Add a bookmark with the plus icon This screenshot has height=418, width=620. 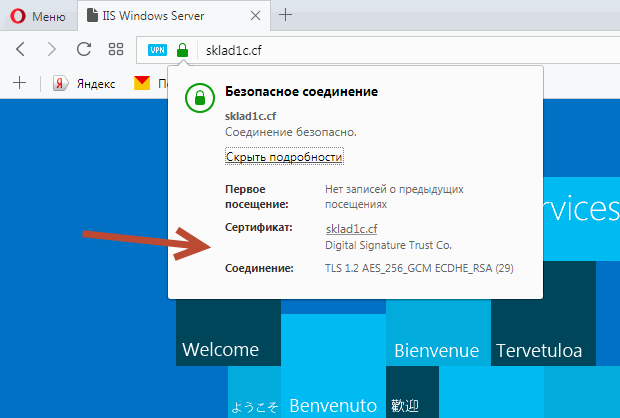click(19, 83)
